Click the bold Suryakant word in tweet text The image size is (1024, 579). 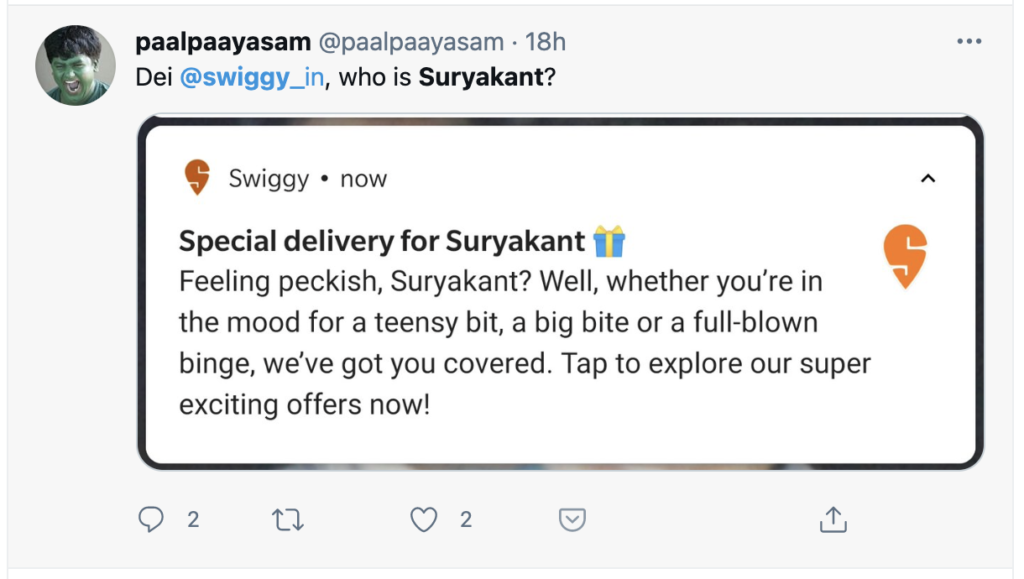click(480, 77)
